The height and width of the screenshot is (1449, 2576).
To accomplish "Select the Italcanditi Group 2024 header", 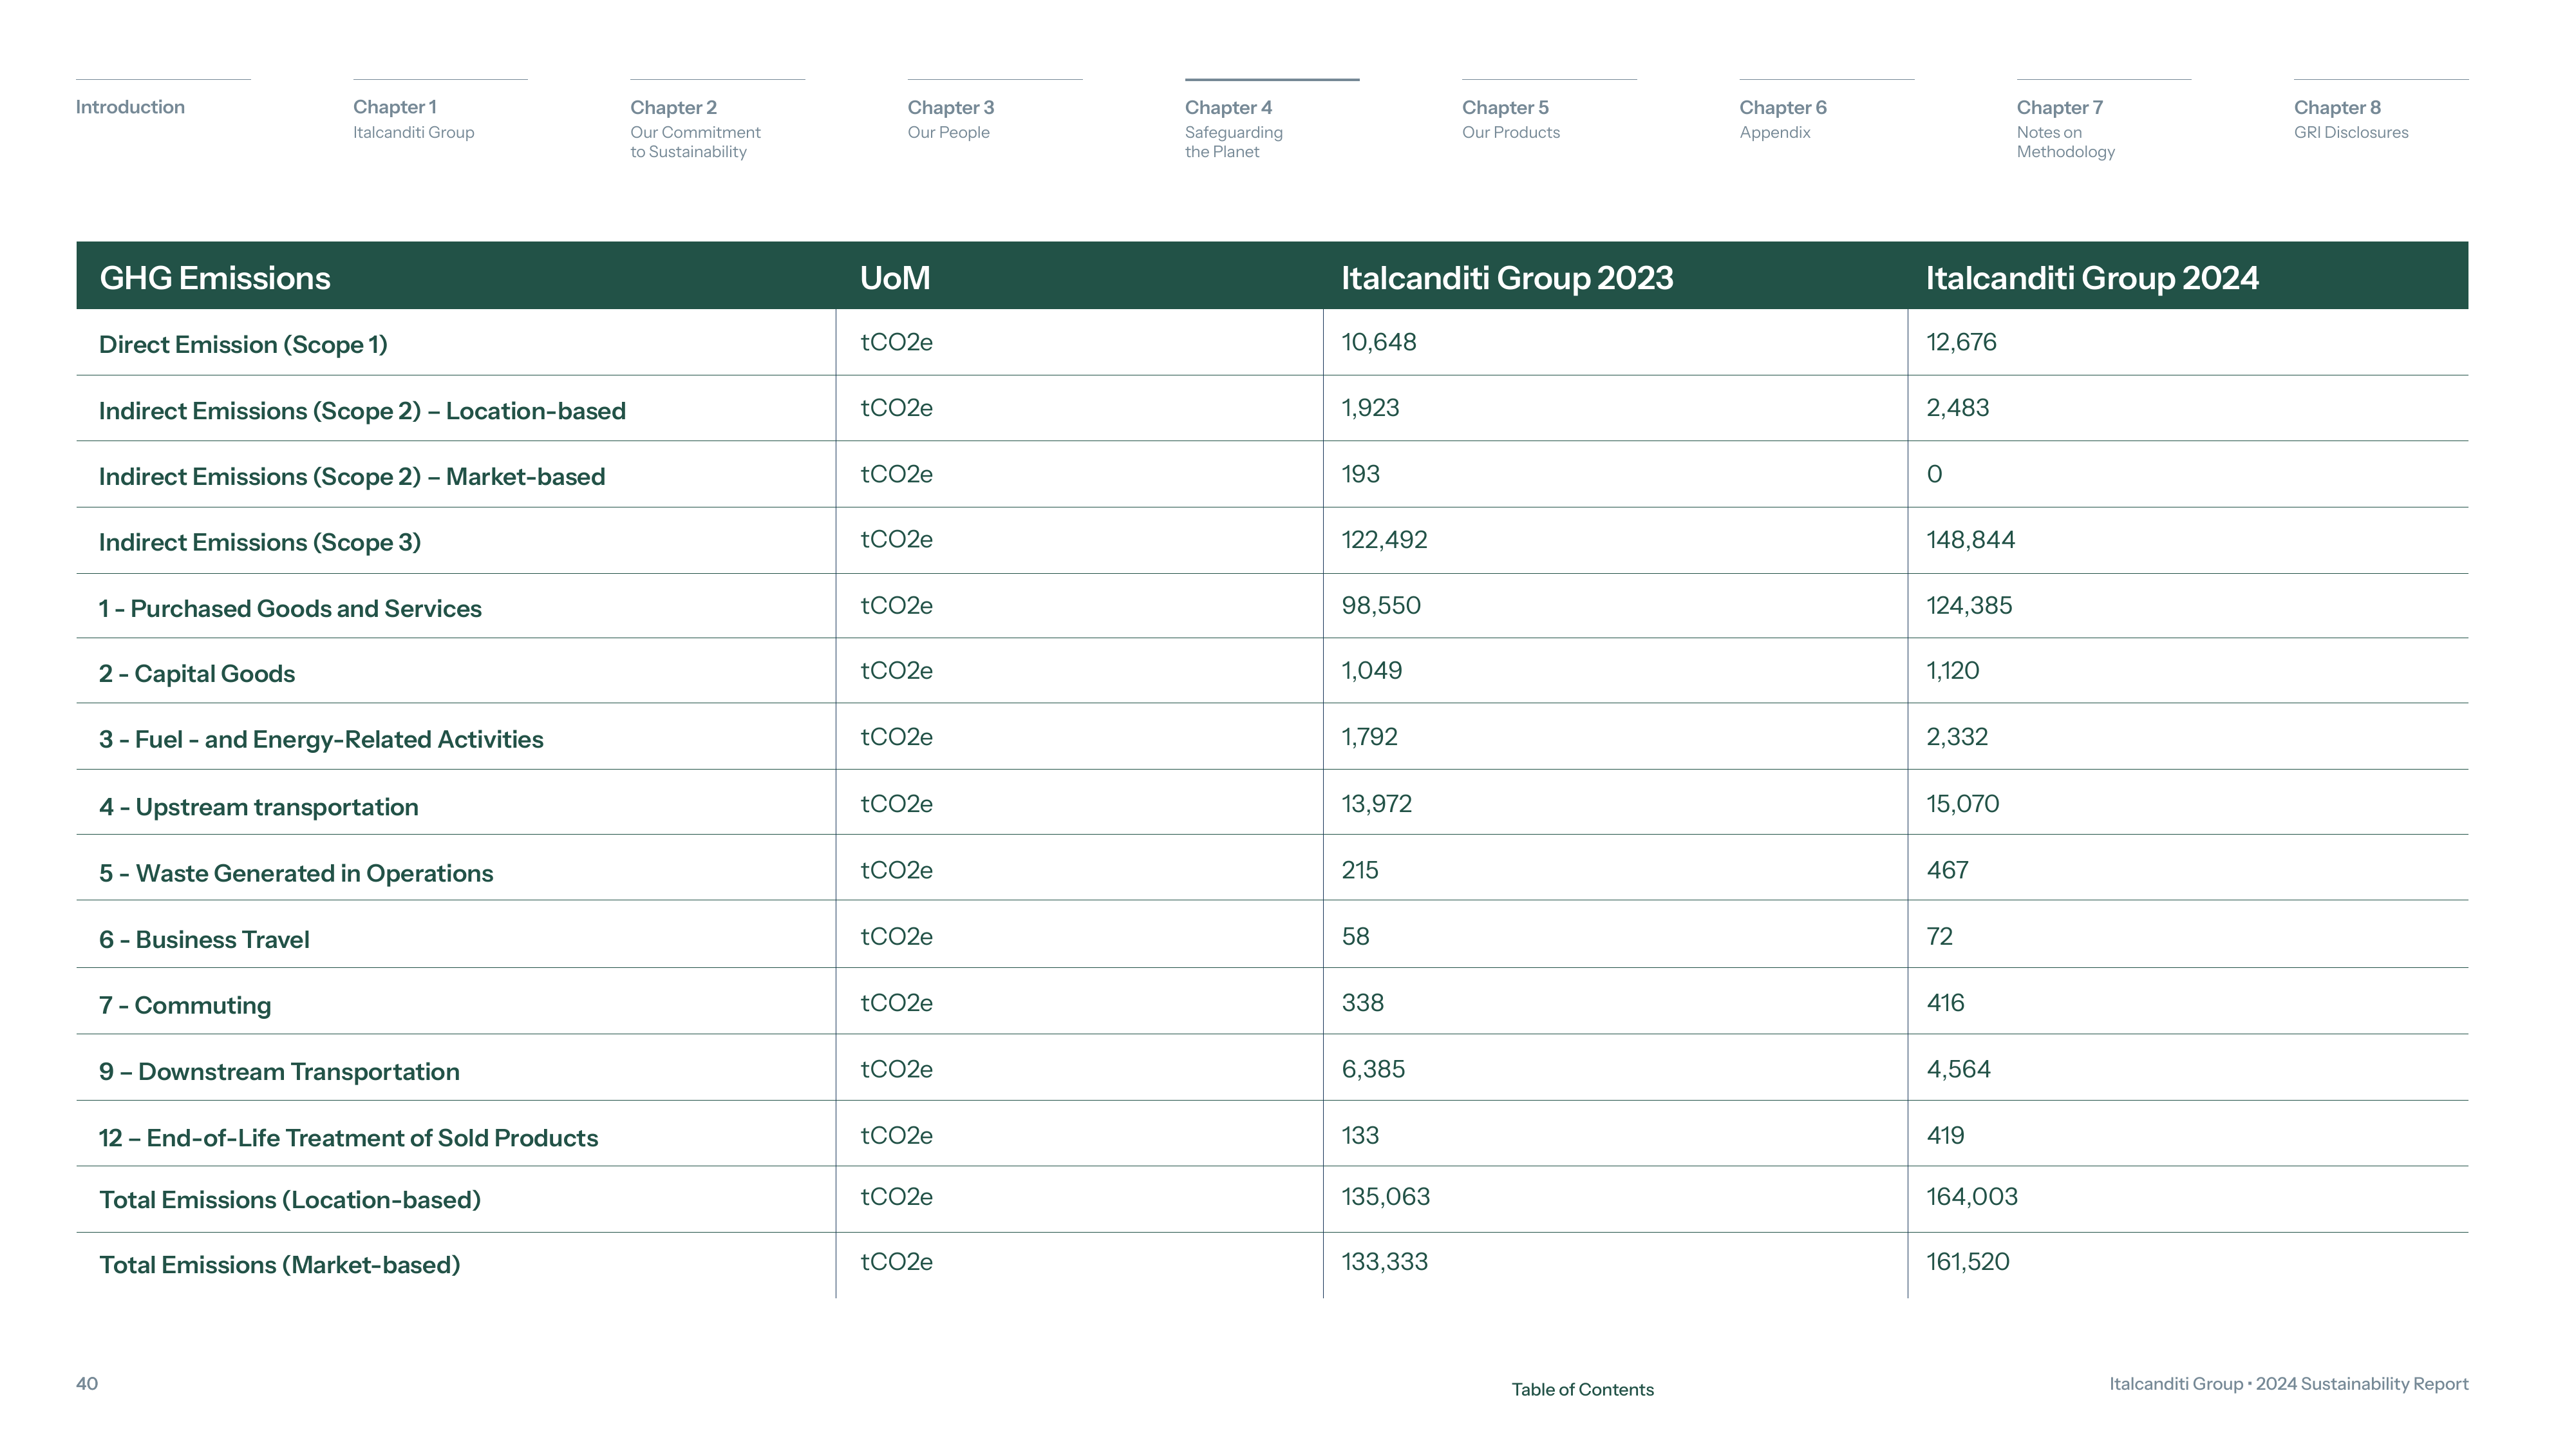I will tap(2092, 277).
